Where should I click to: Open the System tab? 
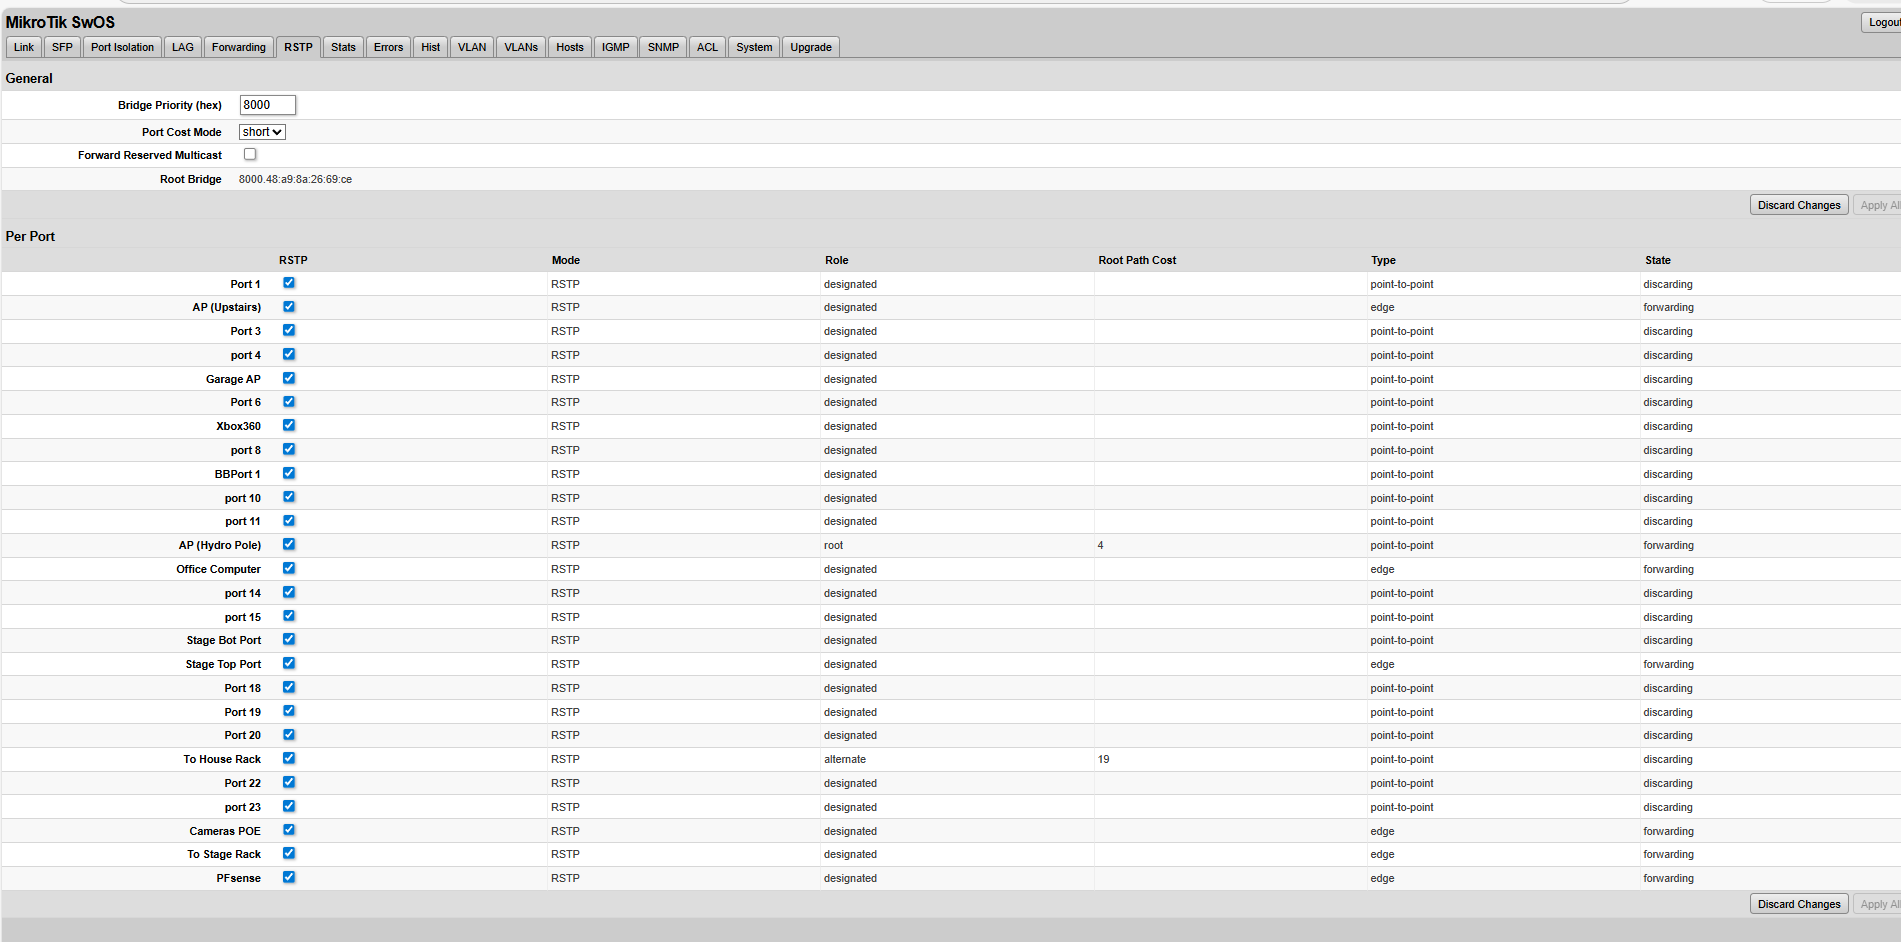(x=754, y=47)
